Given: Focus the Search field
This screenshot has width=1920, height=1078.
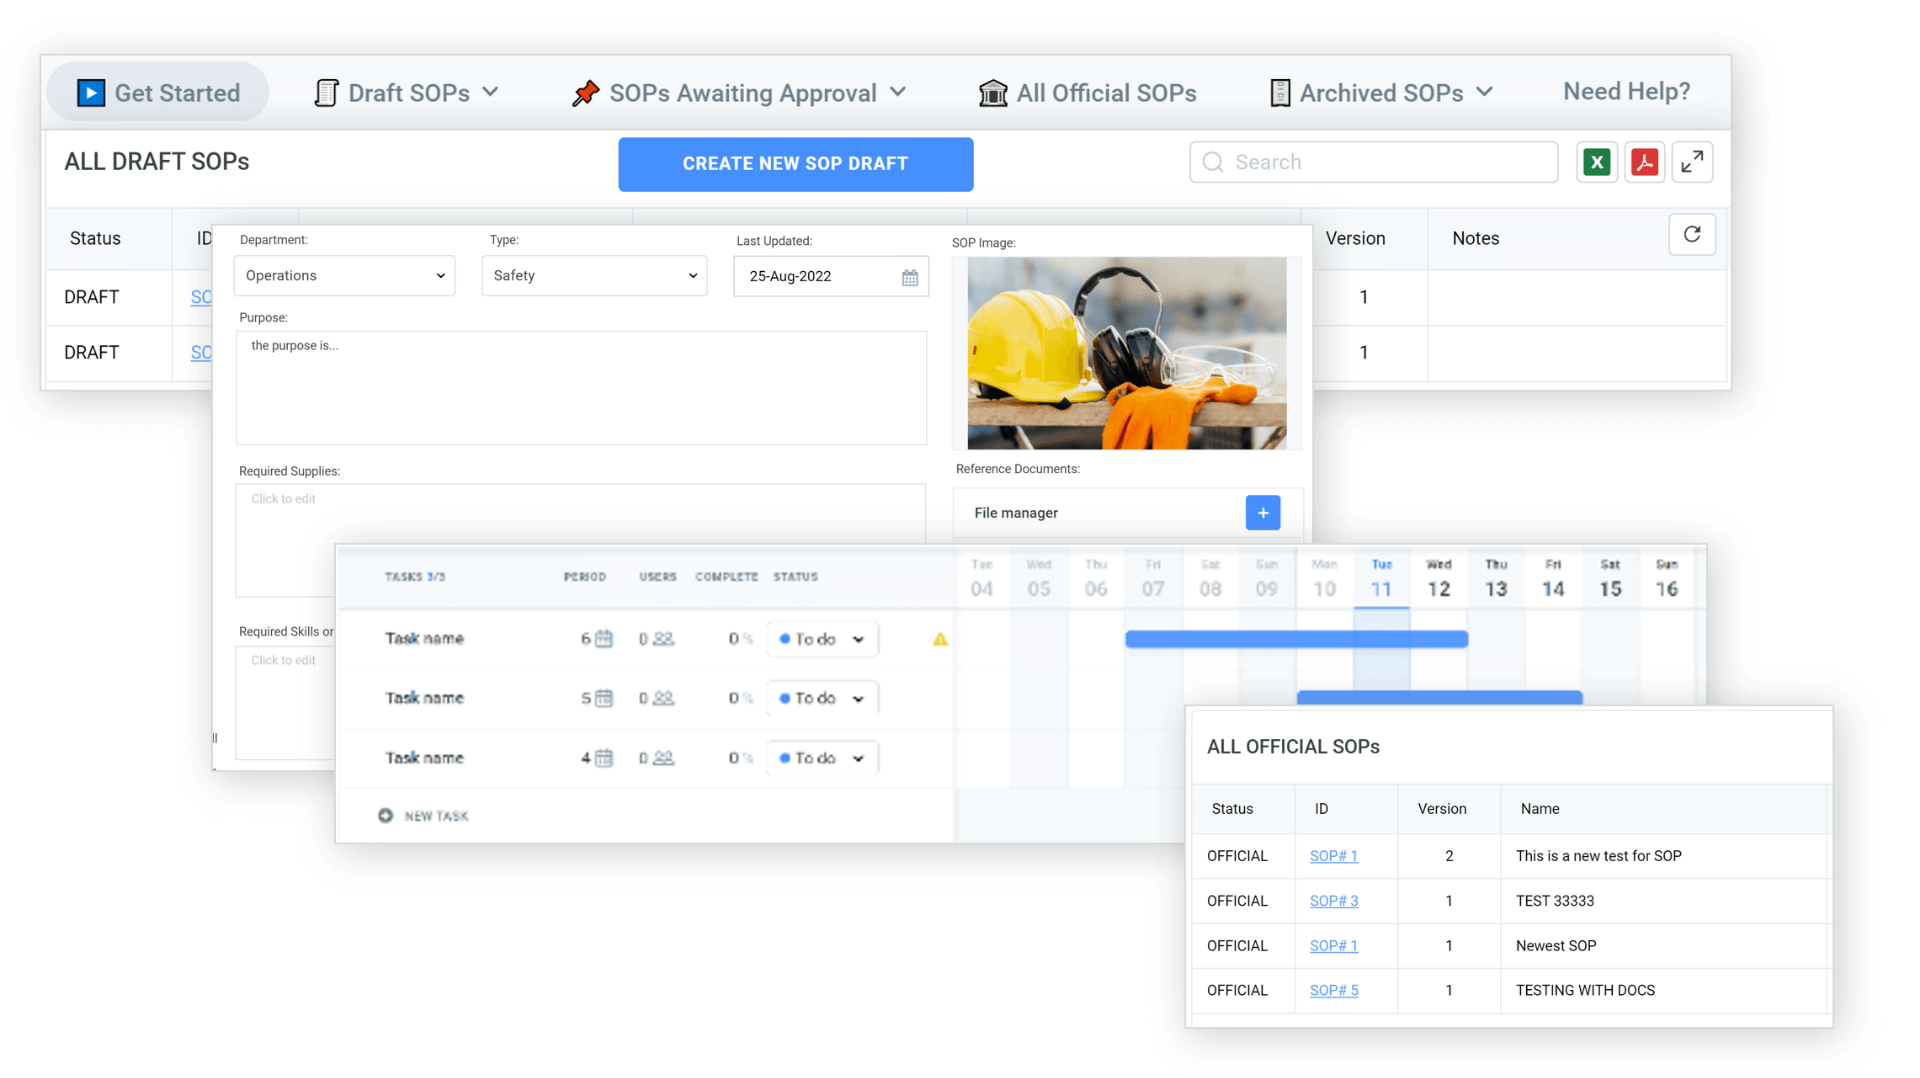Looking at the screenshot, I should (x=1373, y=162).
